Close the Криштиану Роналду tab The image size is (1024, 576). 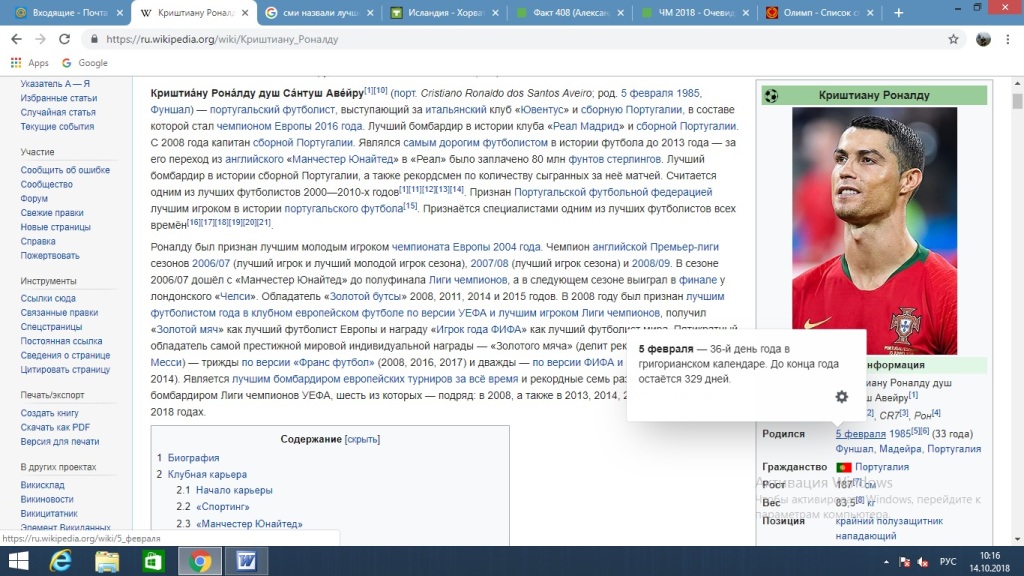(x=245, y=12)
